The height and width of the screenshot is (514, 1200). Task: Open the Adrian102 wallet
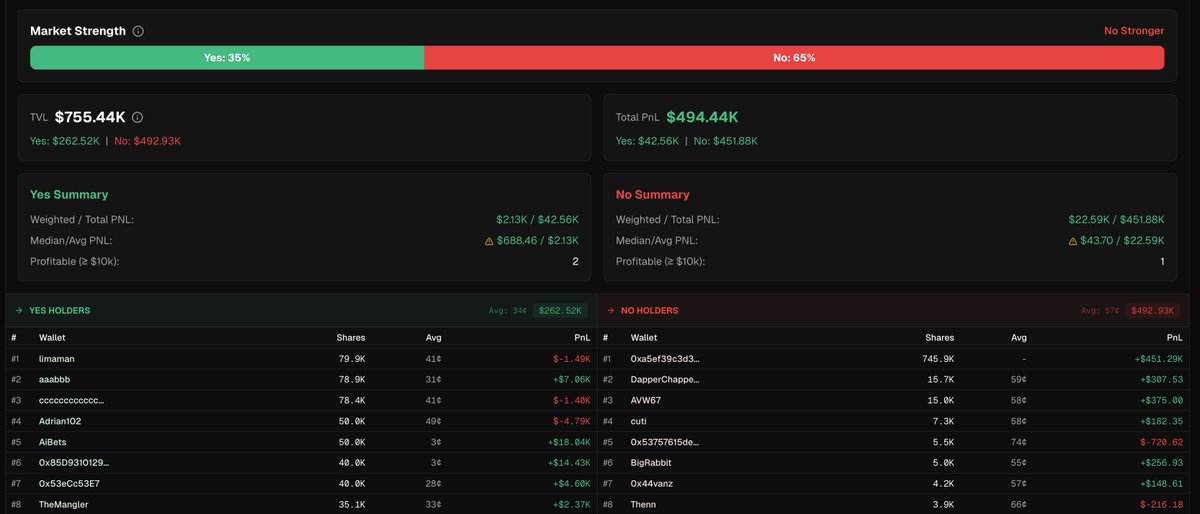pos(60,421)
